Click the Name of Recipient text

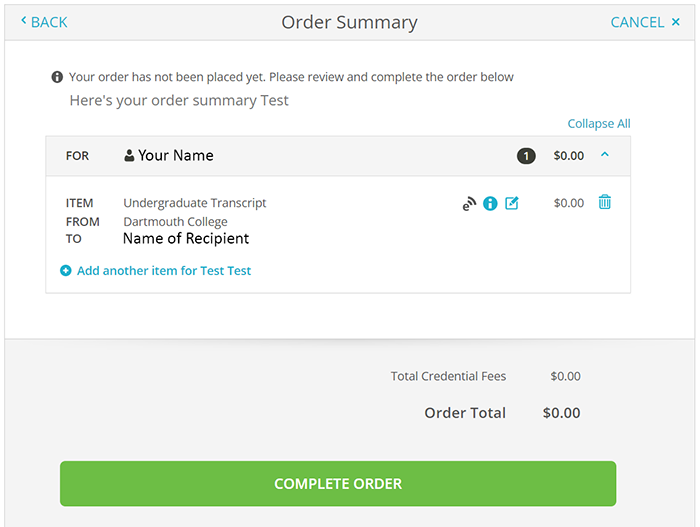[x=186, y=239]
